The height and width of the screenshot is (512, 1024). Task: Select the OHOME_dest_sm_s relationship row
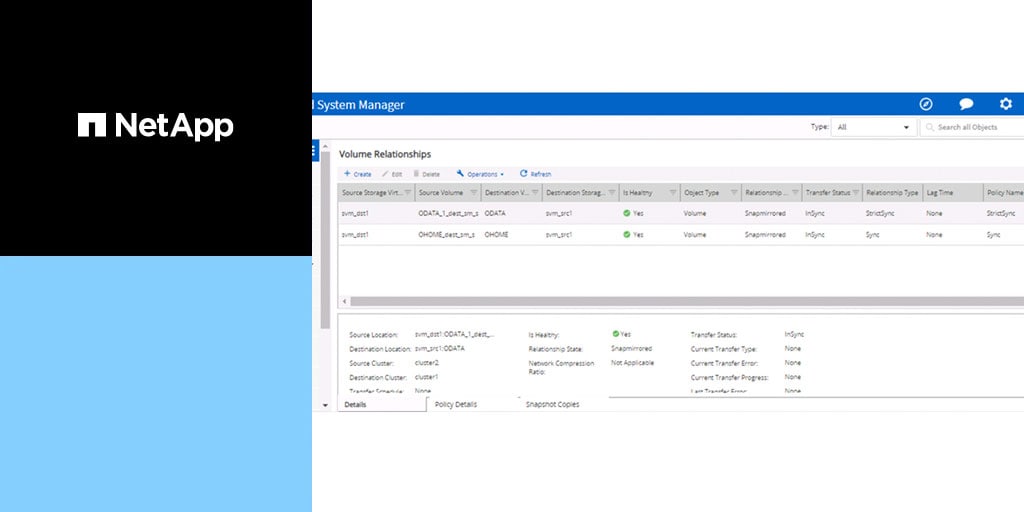coord(448,235)
